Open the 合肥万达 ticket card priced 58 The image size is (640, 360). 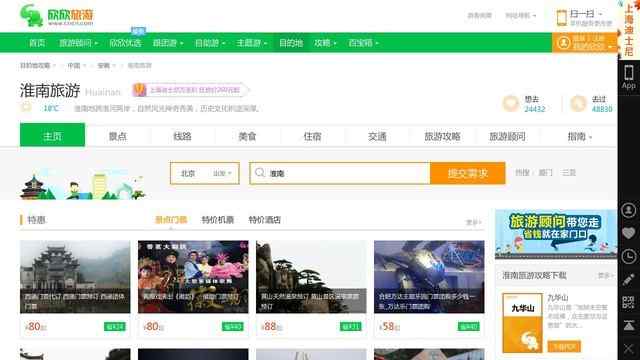429,288
